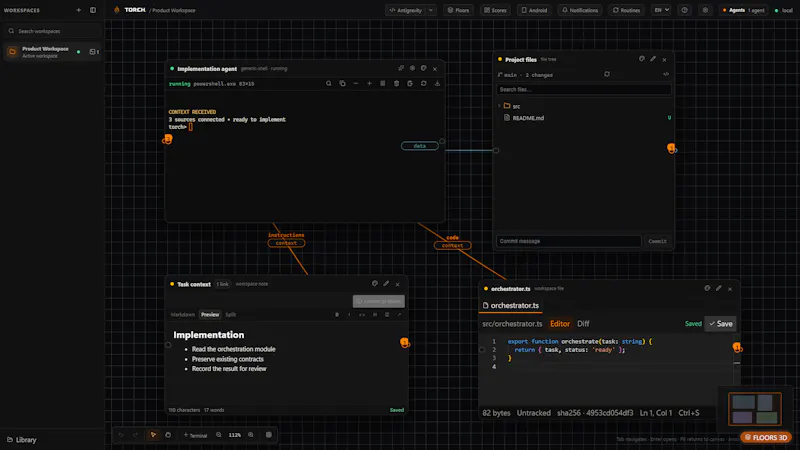Screen dimensions: 800x450
Task: Undo last canvas action
Action: point(121,435)
